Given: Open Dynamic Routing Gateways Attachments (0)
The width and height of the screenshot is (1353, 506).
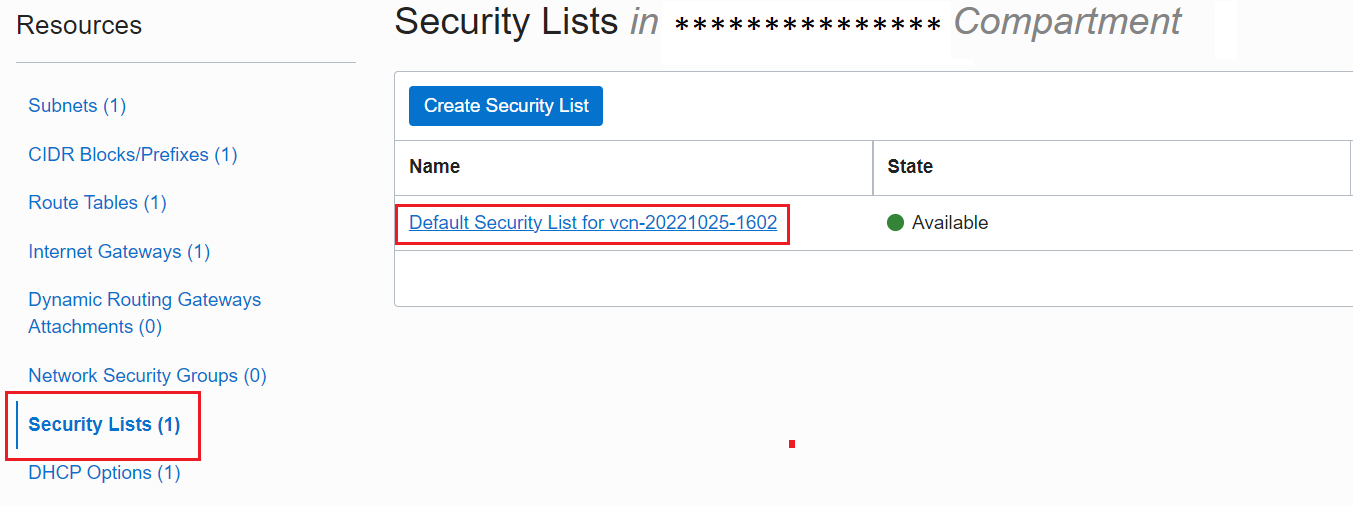Looking at the screenshot, I should click(x=144, y=313).
